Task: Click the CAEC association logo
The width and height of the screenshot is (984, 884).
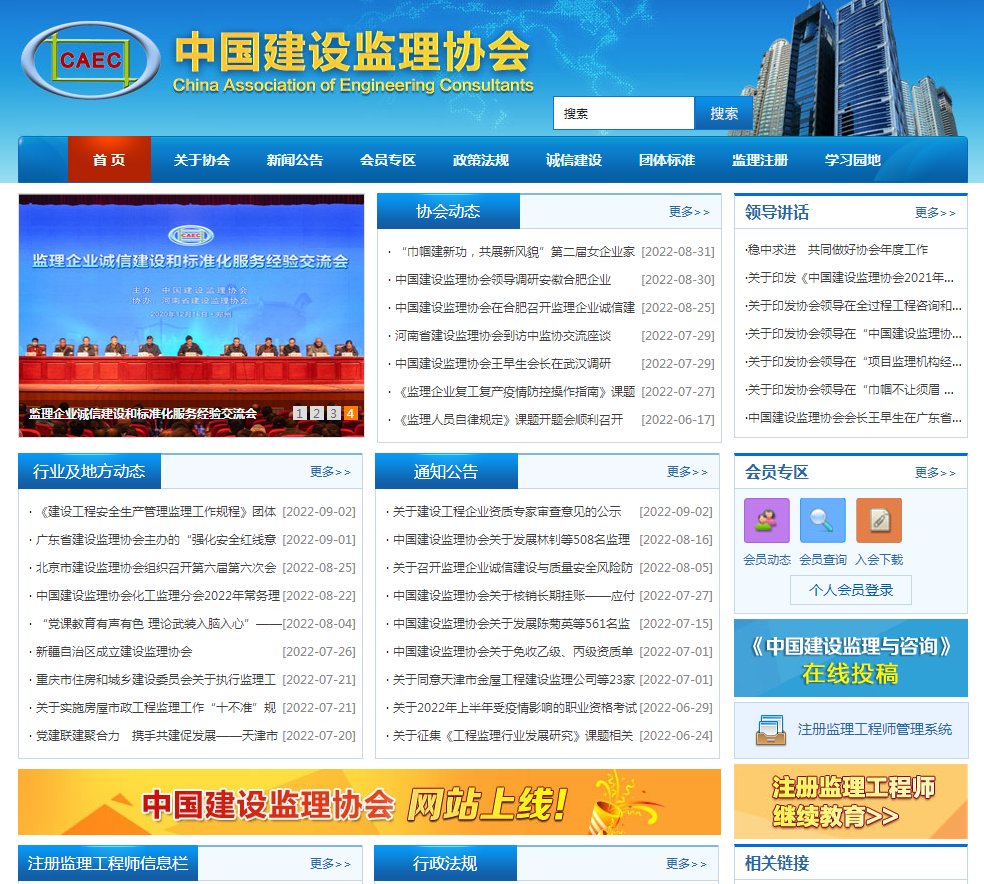Action: 90,60
